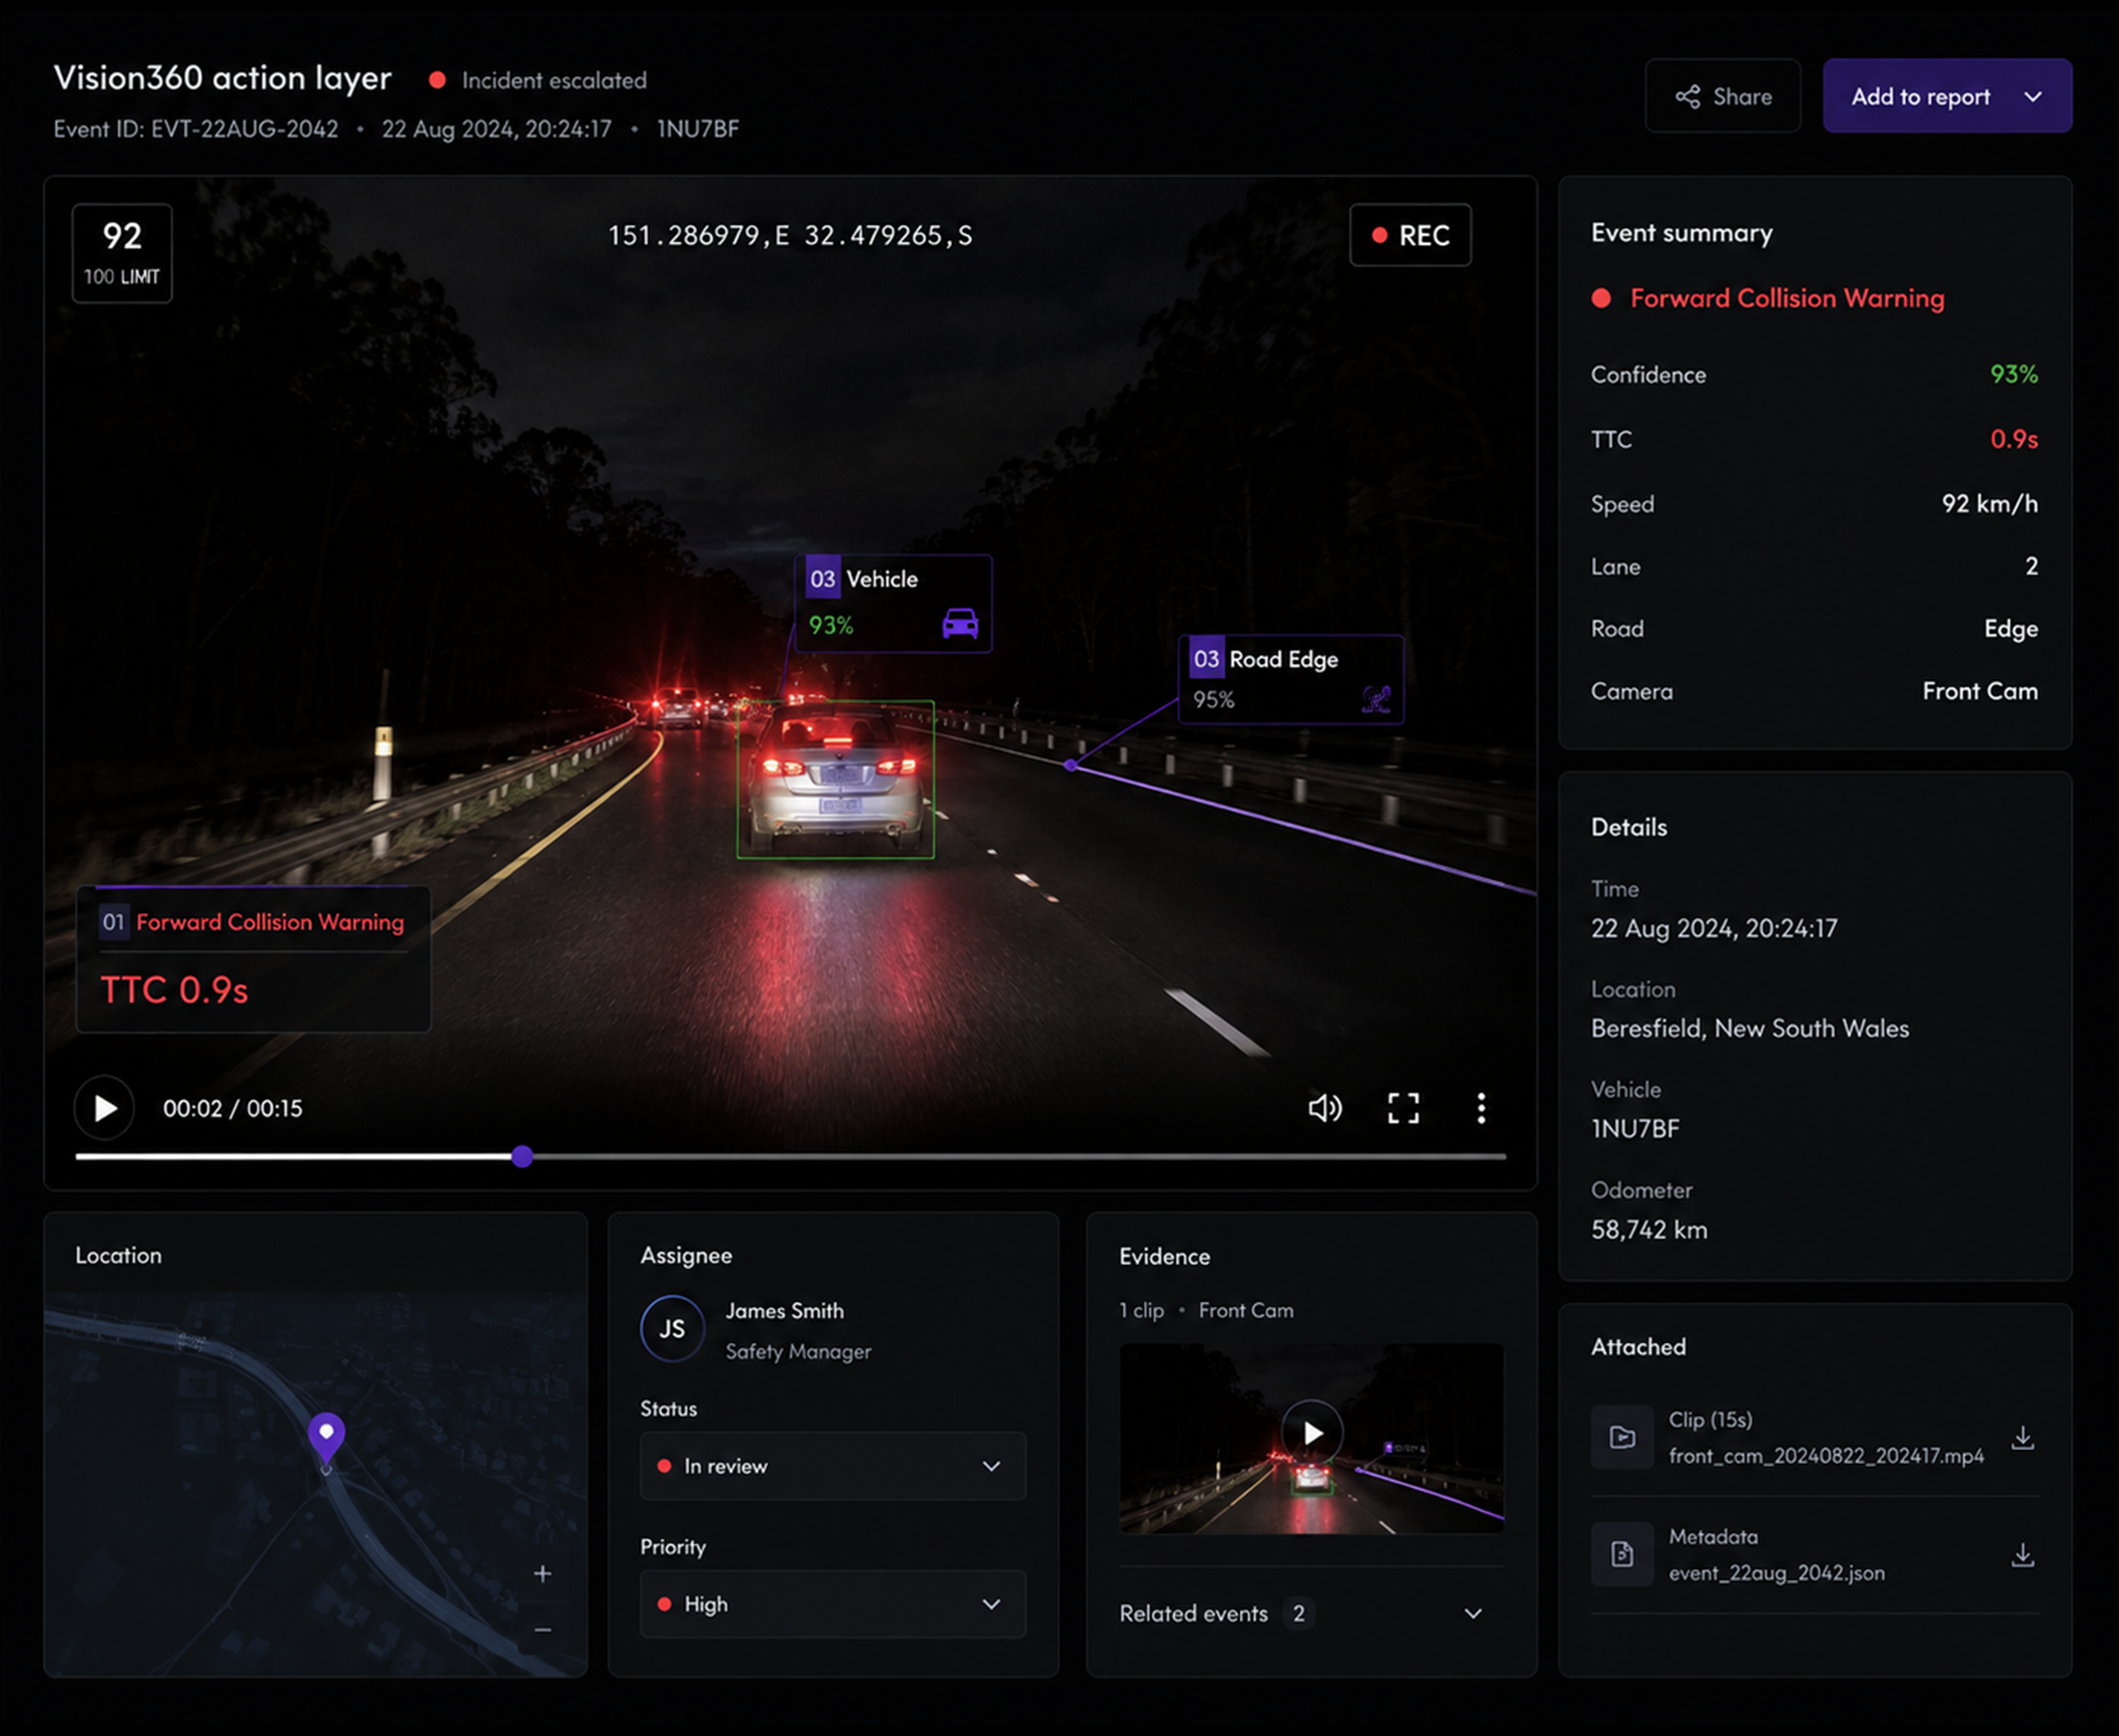Viewport: 2119px width, 1736px height.
Task: Click the Event ID EVT-22AUG-2042 text
Action: (196, 129)
